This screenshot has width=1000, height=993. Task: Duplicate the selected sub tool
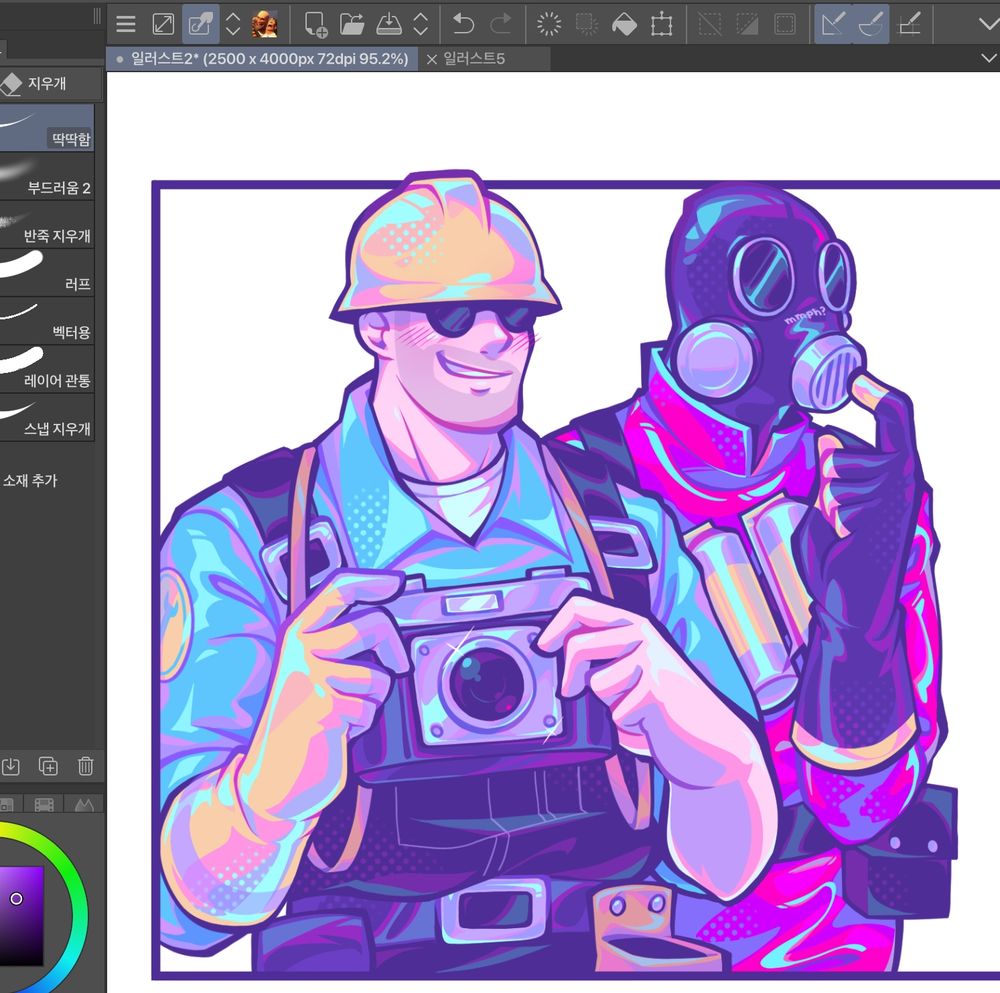(x=48, y=766)
